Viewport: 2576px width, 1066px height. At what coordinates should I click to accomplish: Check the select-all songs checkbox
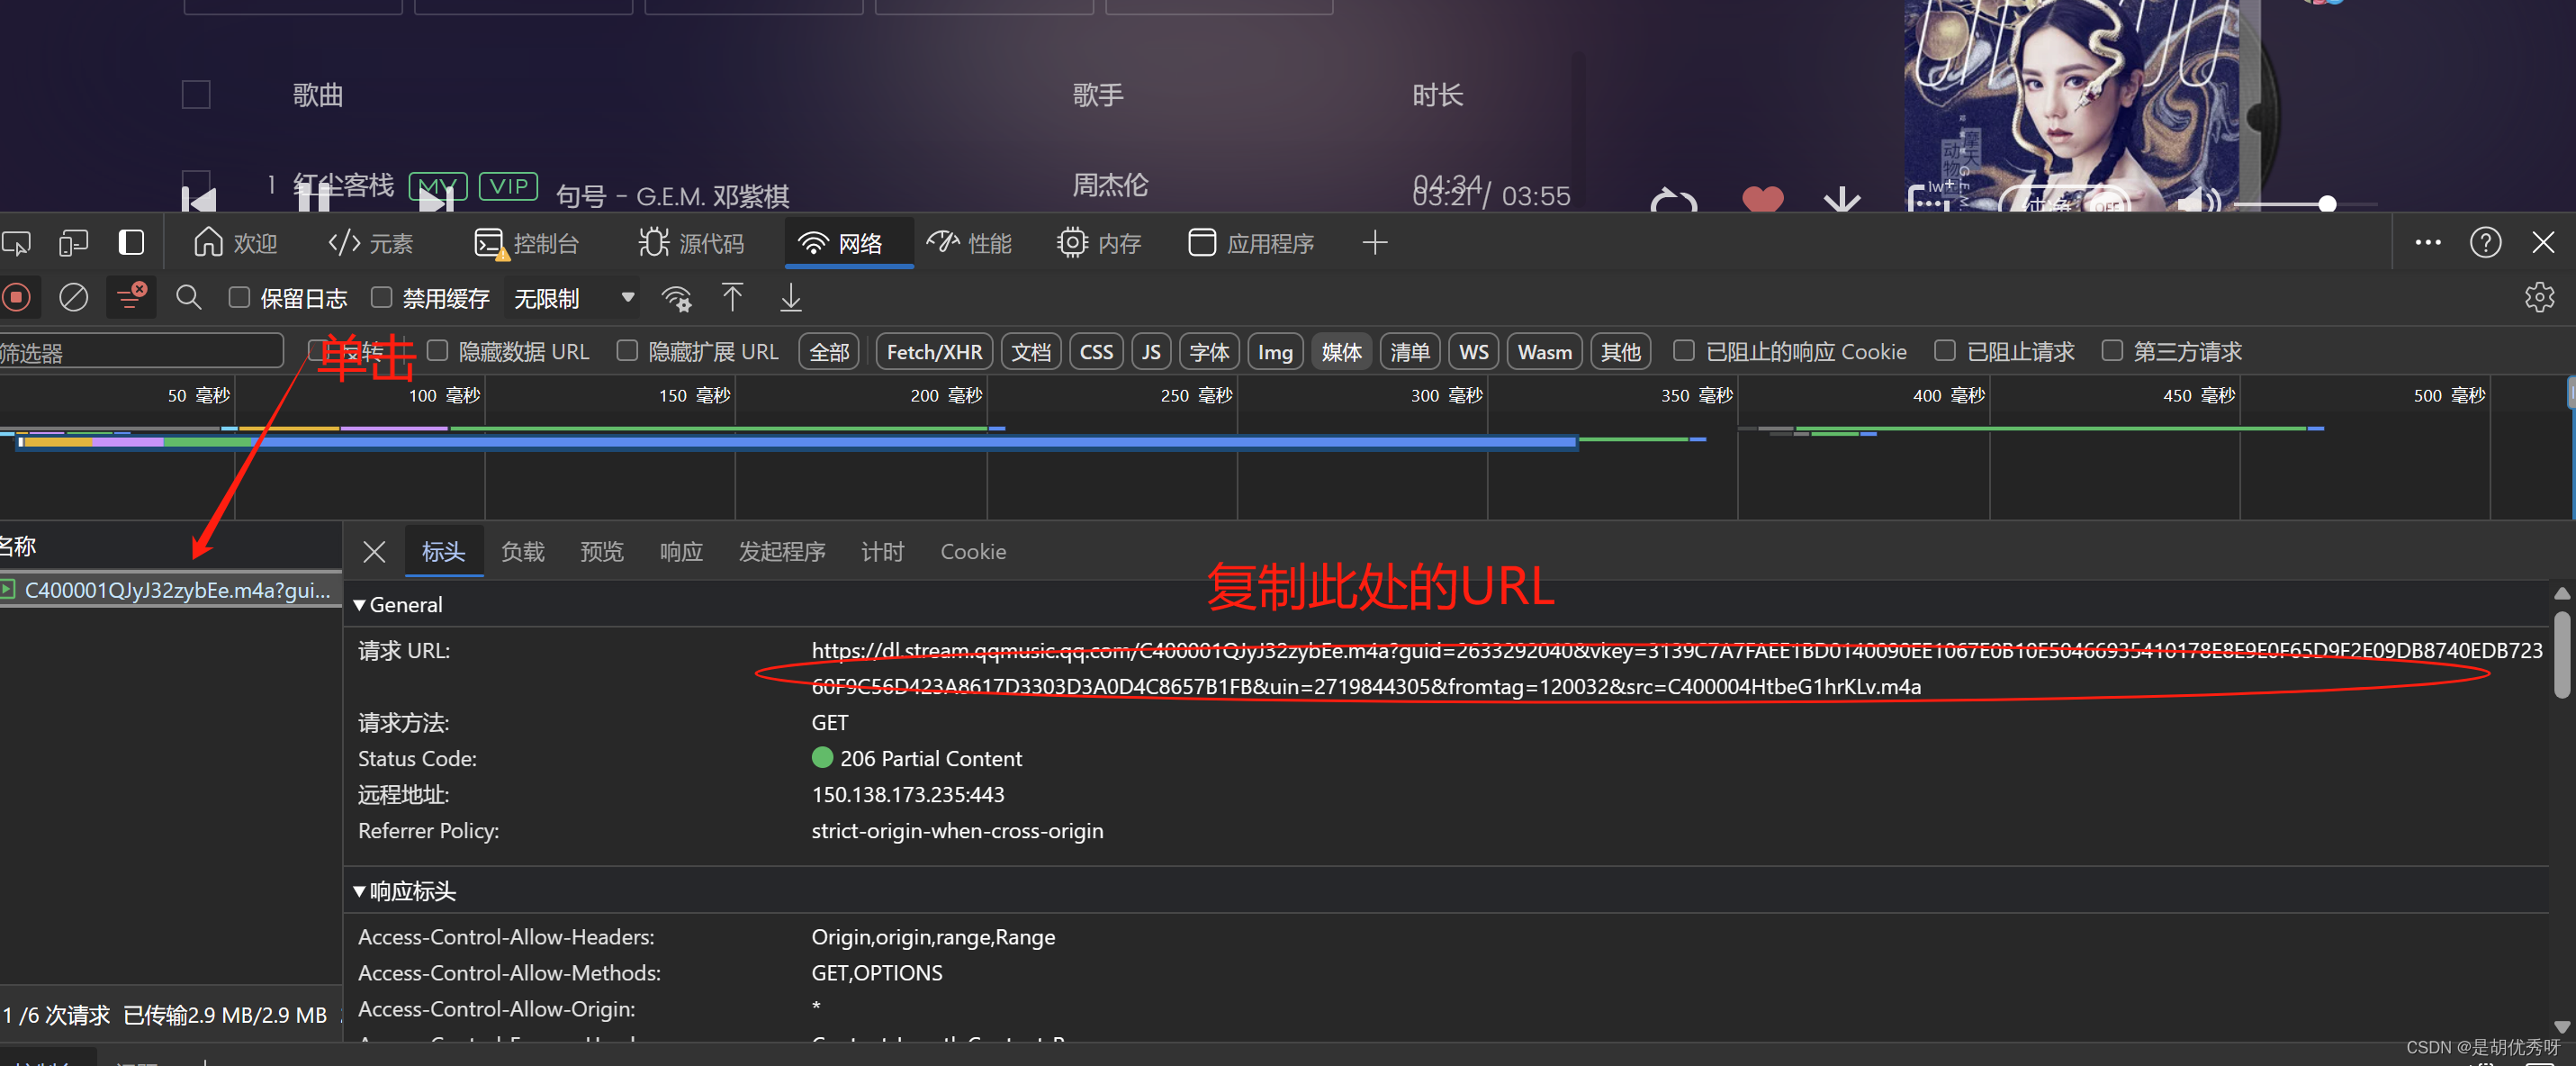pos(196,94)
